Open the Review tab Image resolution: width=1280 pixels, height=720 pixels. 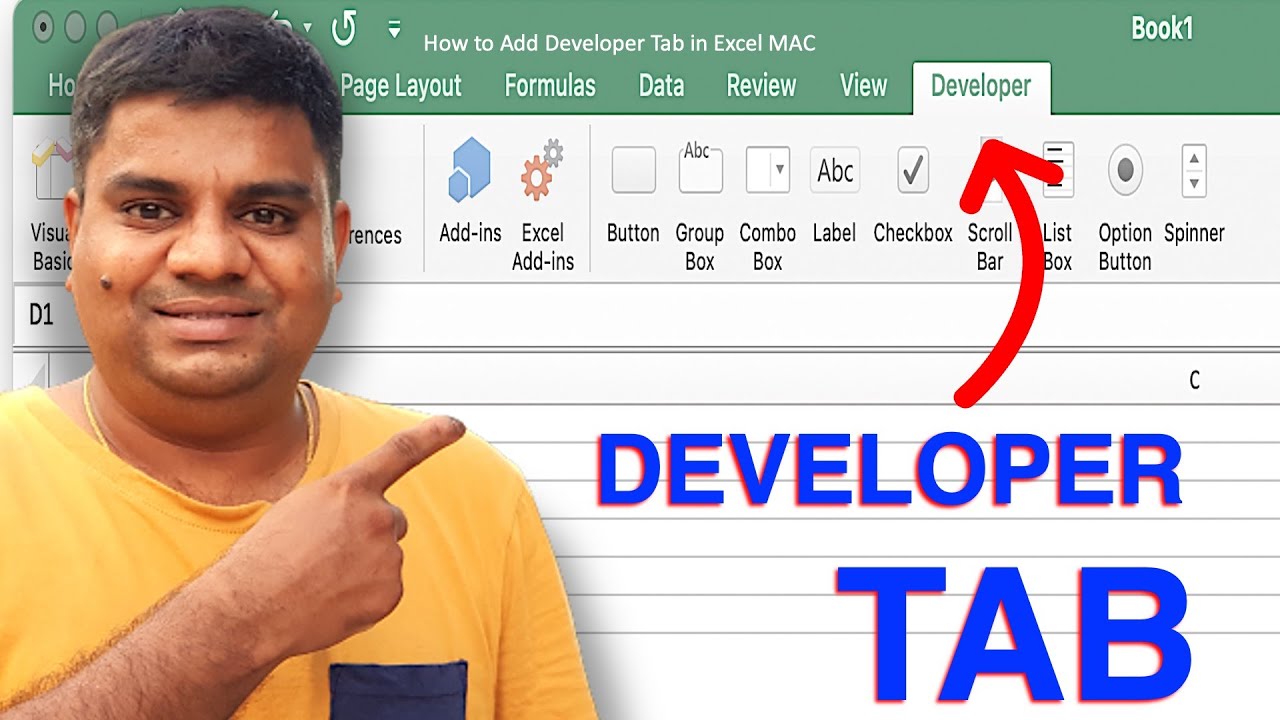[x=761, y=86]
